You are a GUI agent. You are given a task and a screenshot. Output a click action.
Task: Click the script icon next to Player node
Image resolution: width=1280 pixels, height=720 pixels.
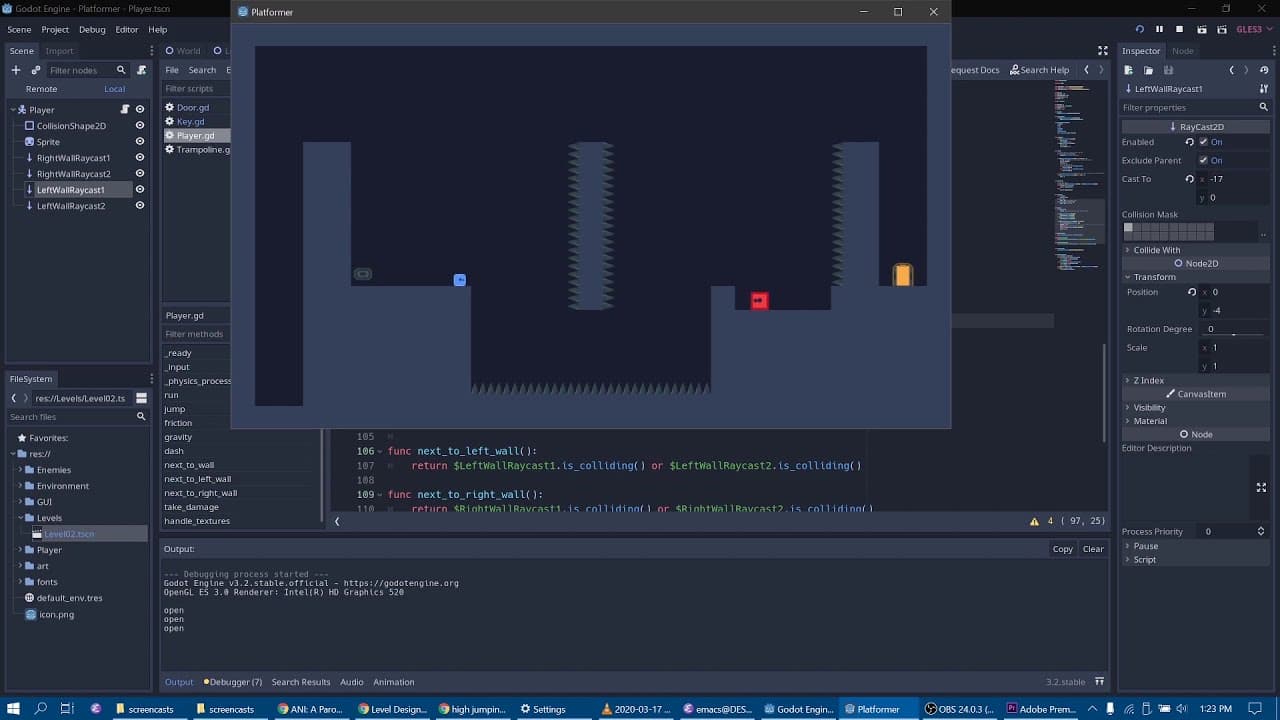(124, 109)
